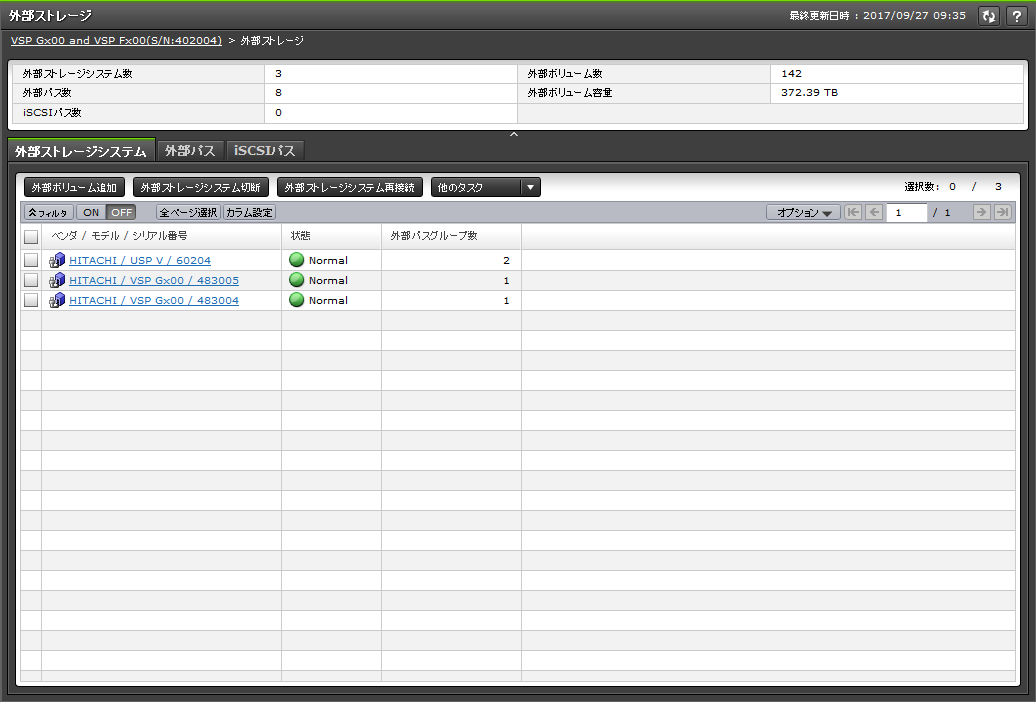This screenshot has height=702, width=1036.
Task: Sort by 状態 column header
Action: pyautogui.click(x=332, y=236)
